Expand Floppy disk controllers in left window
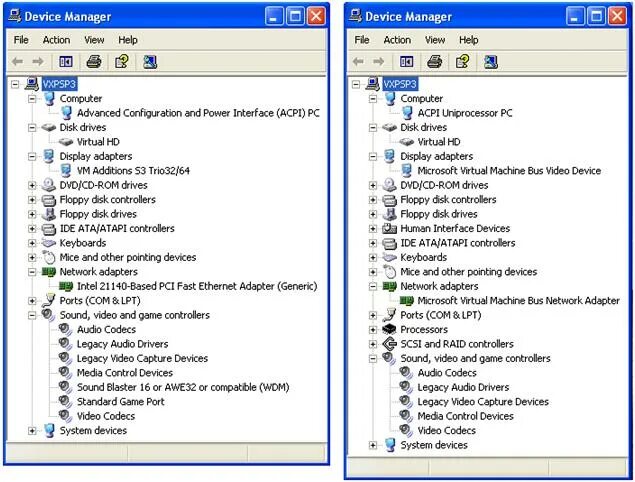Screen dimensions: 635x482 tap(32, 200)
